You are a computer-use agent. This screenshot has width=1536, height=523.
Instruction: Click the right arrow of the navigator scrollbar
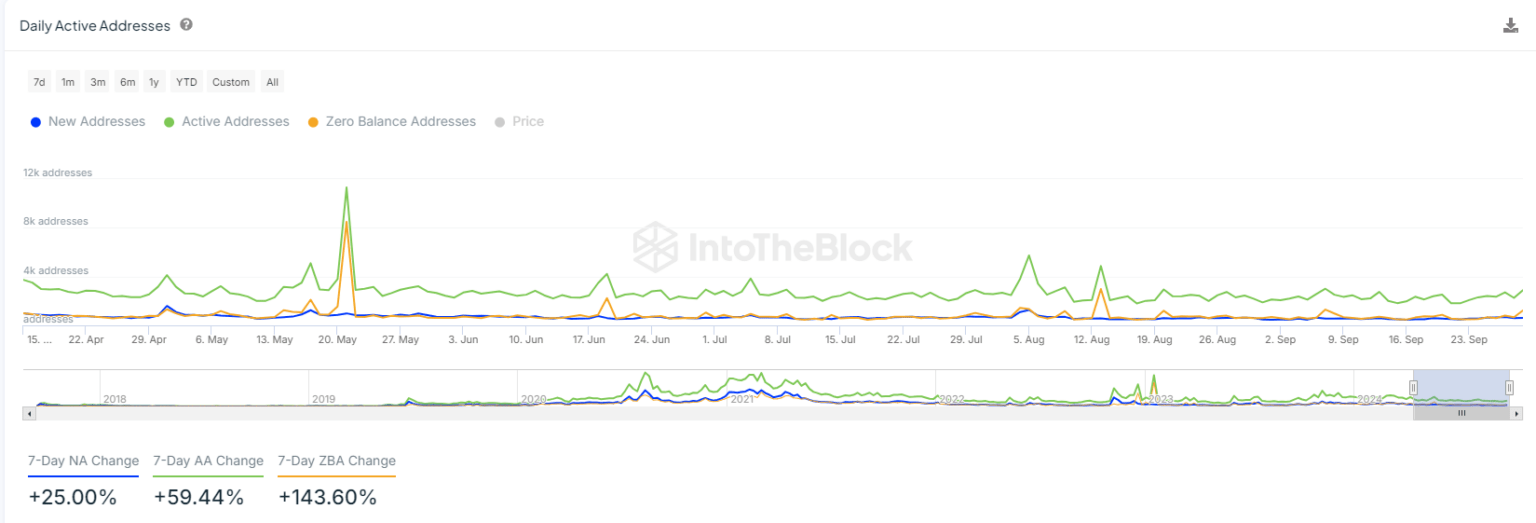tap(1517, 412)
